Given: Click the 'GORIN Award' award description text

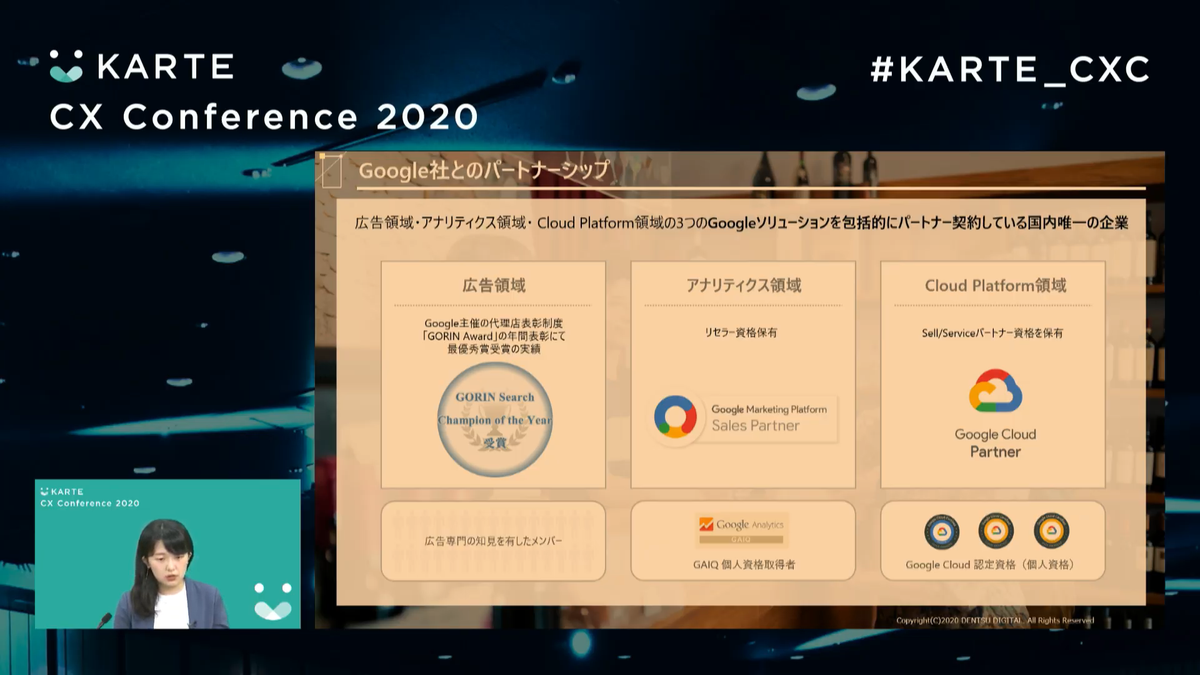Looking at the screenshot, I should pyautogui.click(x=494, y=336).
